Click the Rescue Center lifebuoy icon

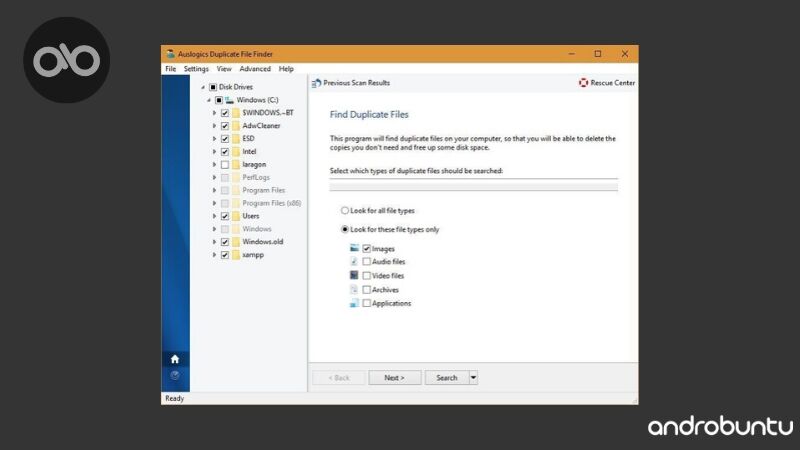coord(583,83)
